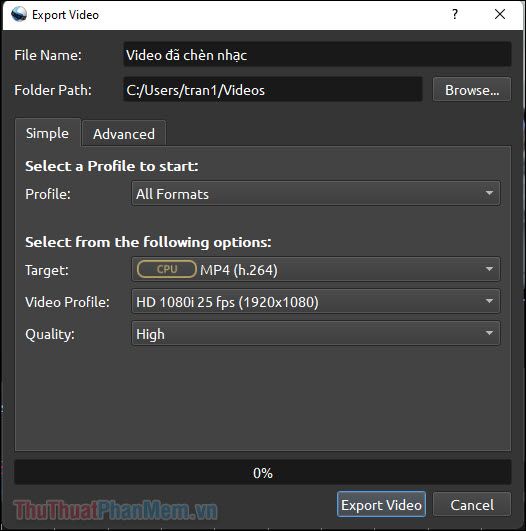Click the Folder Path text field

click(273, 89)
